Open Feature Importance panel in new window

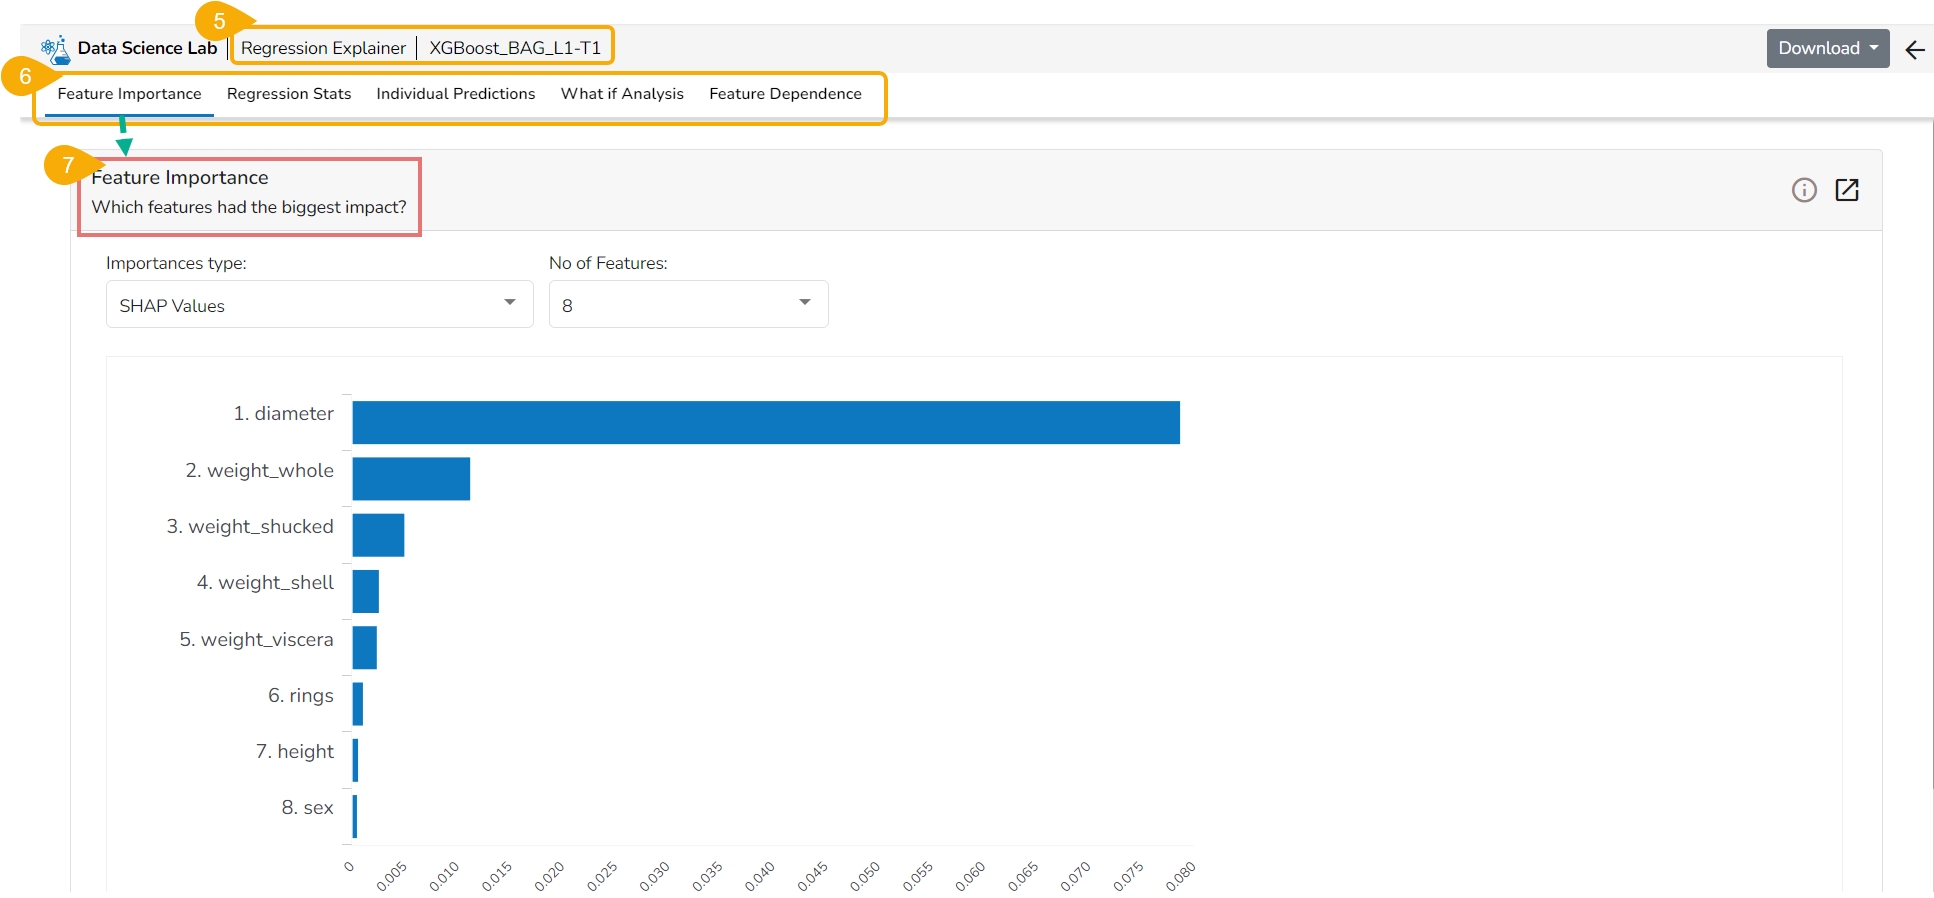pyautogui.click(x=1846, y=190)
